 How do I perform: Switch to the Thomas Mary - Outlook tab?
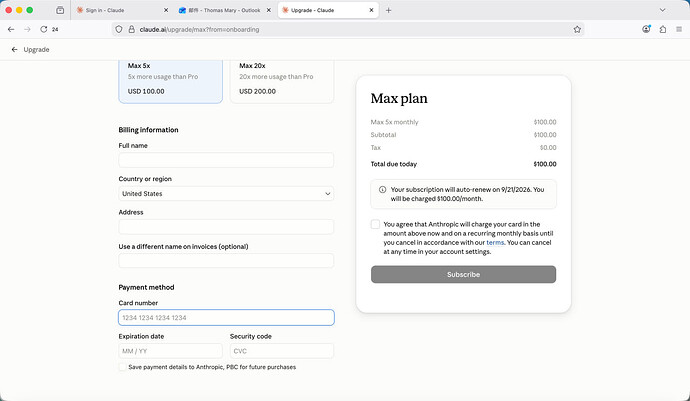(x=224, y=10)
